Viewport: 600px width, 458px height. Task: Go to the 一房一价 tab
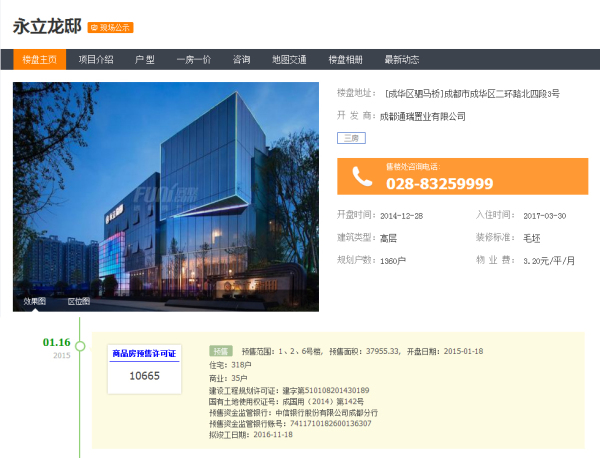(x=193, y=60)
